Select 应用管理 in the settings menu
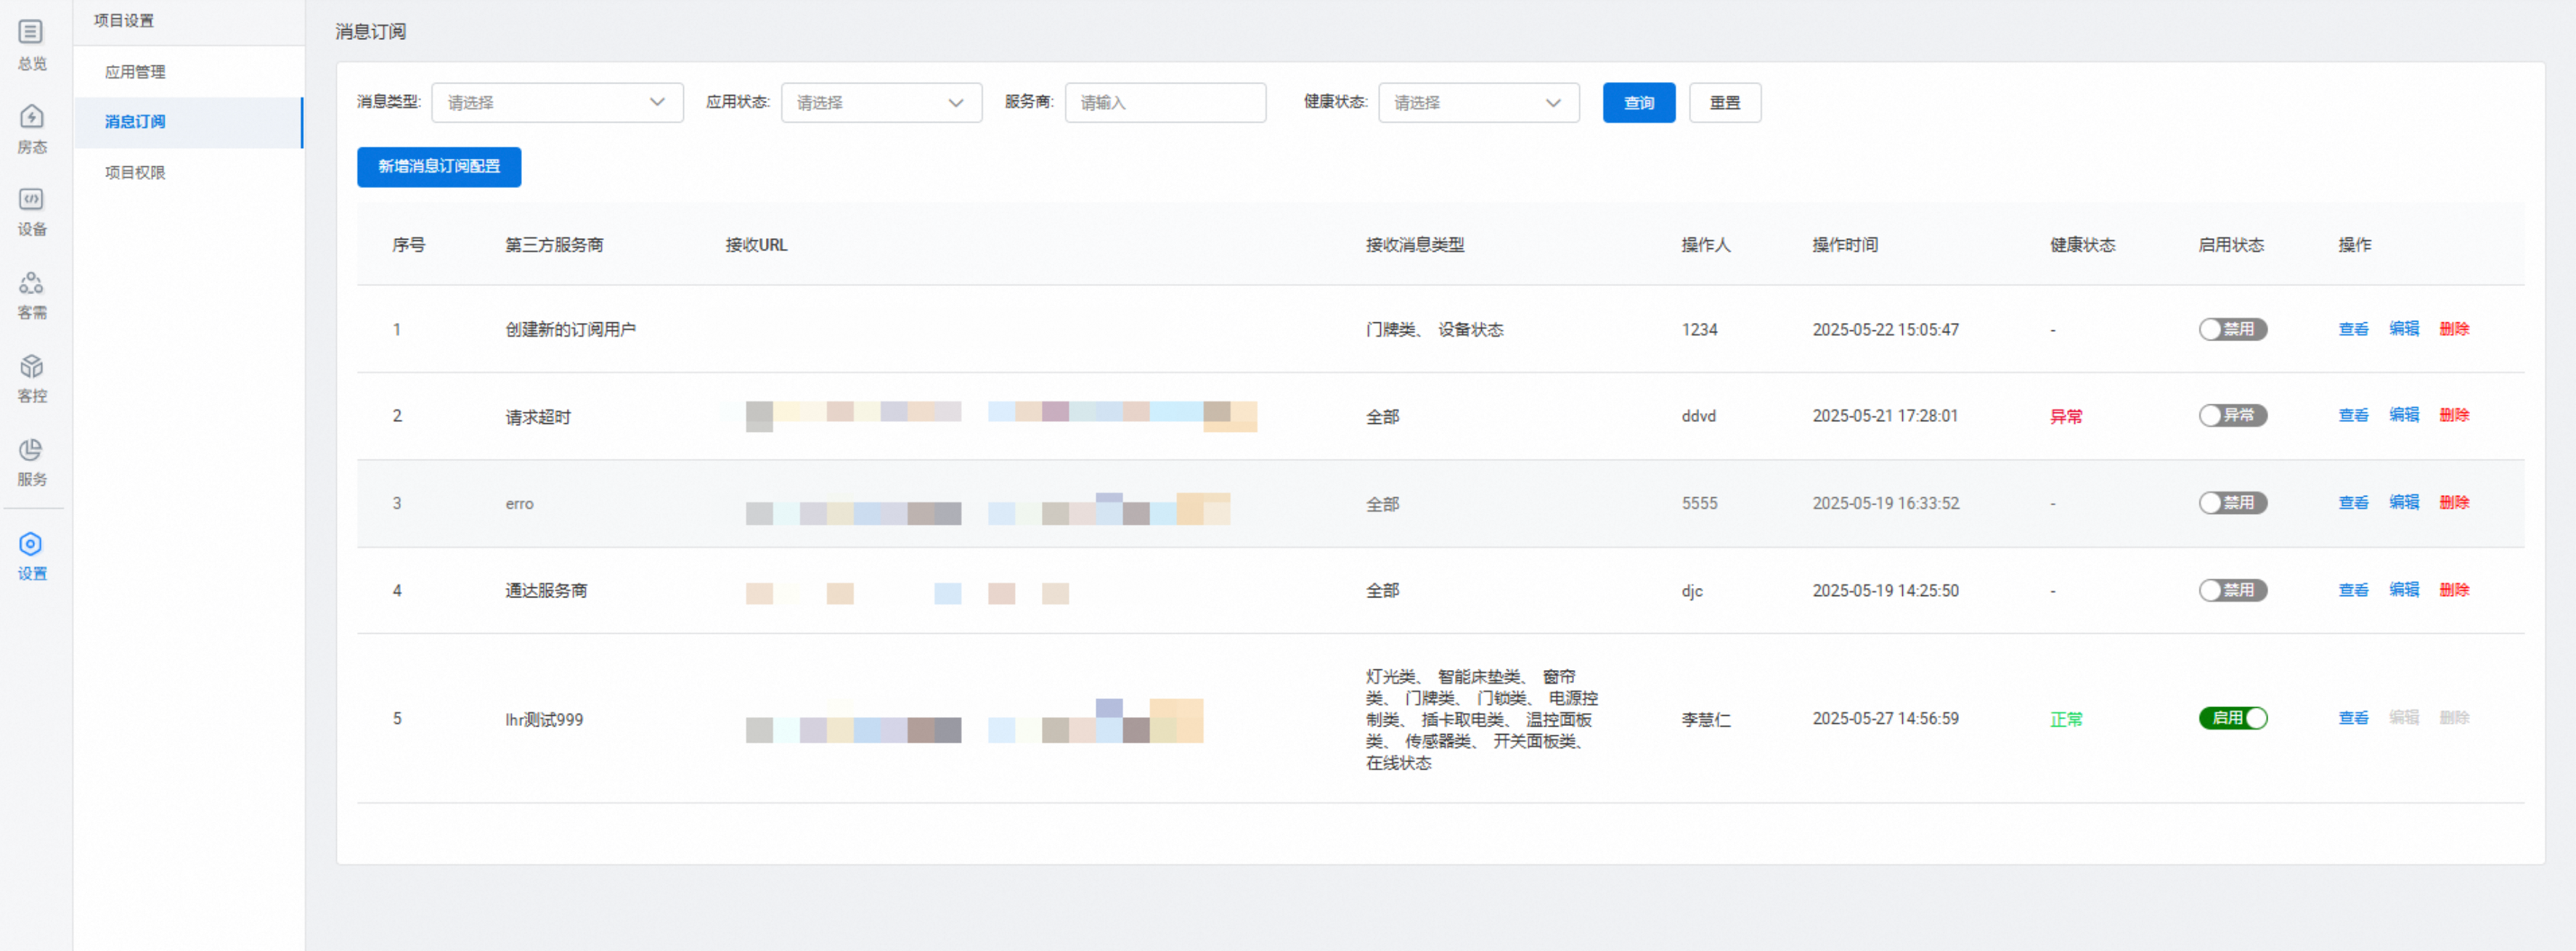2576x951 pixels. 135,72
